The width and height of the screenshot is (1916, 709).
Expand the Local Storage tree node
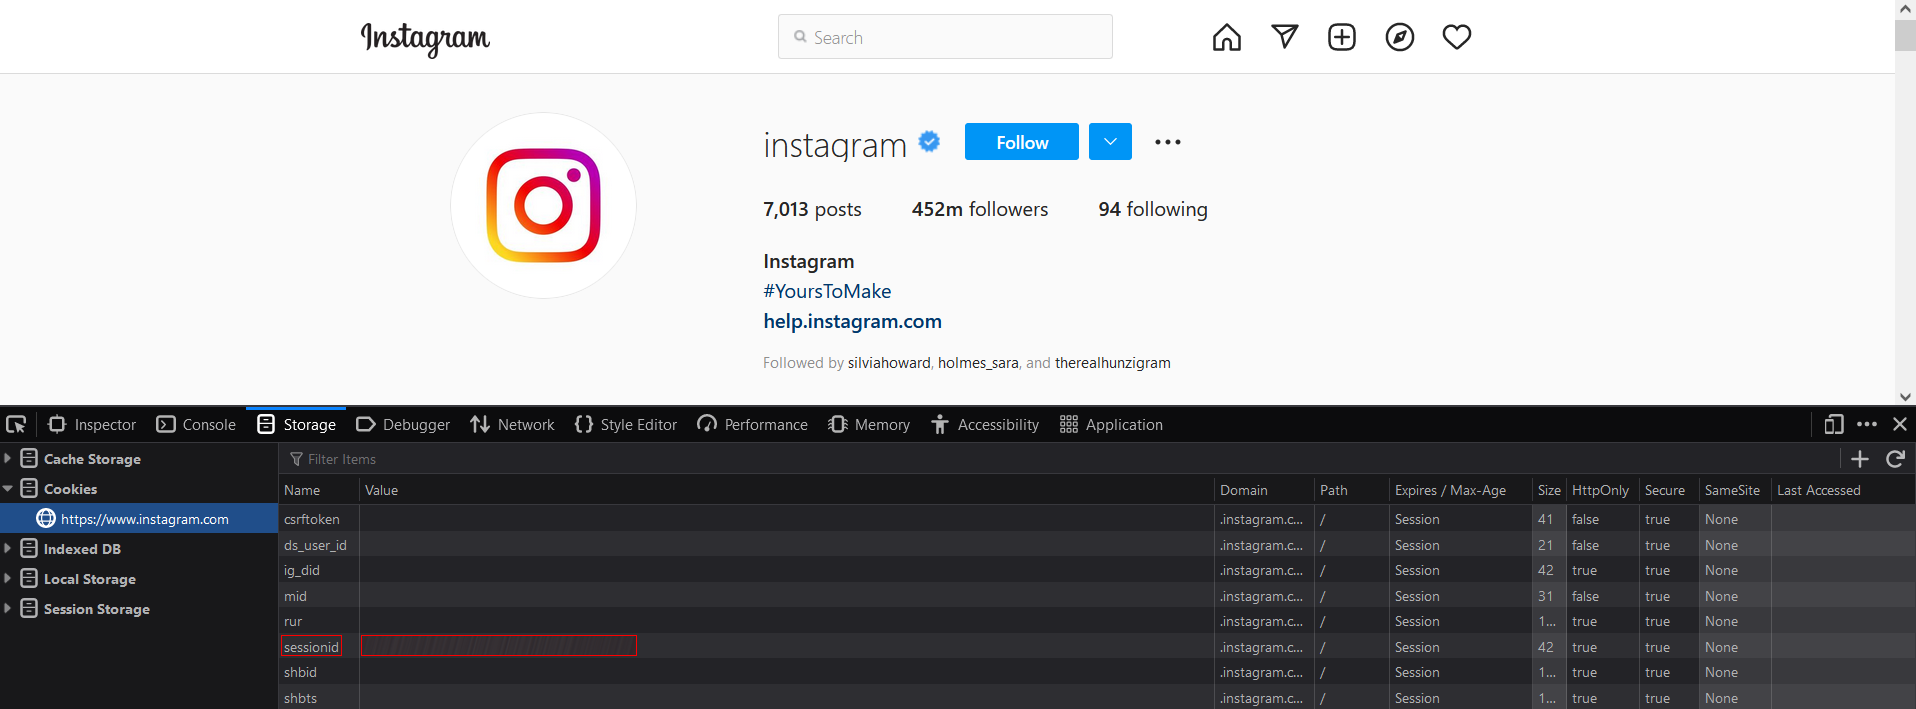(x=8, y=579)
